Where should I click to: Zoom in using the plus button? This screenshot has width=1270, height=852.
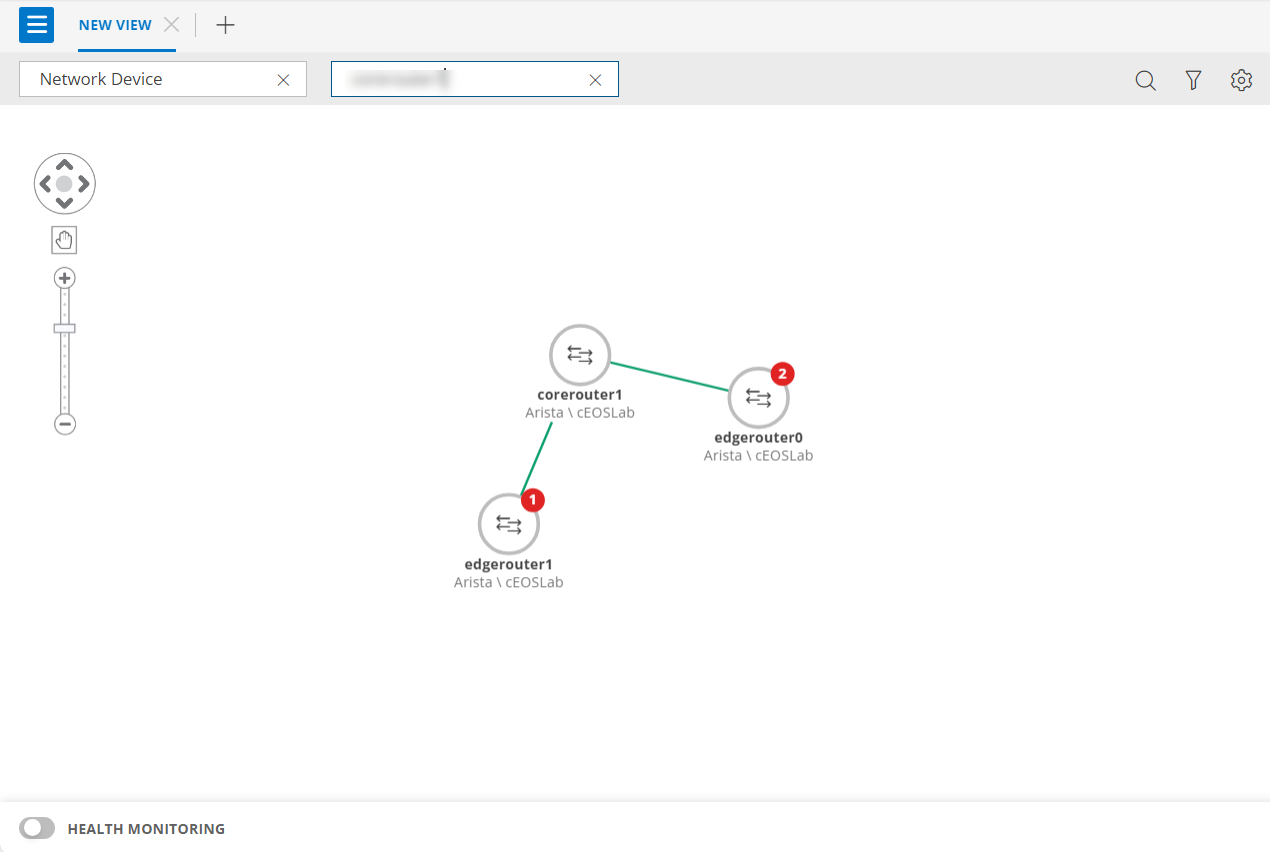tap(64, 277)
